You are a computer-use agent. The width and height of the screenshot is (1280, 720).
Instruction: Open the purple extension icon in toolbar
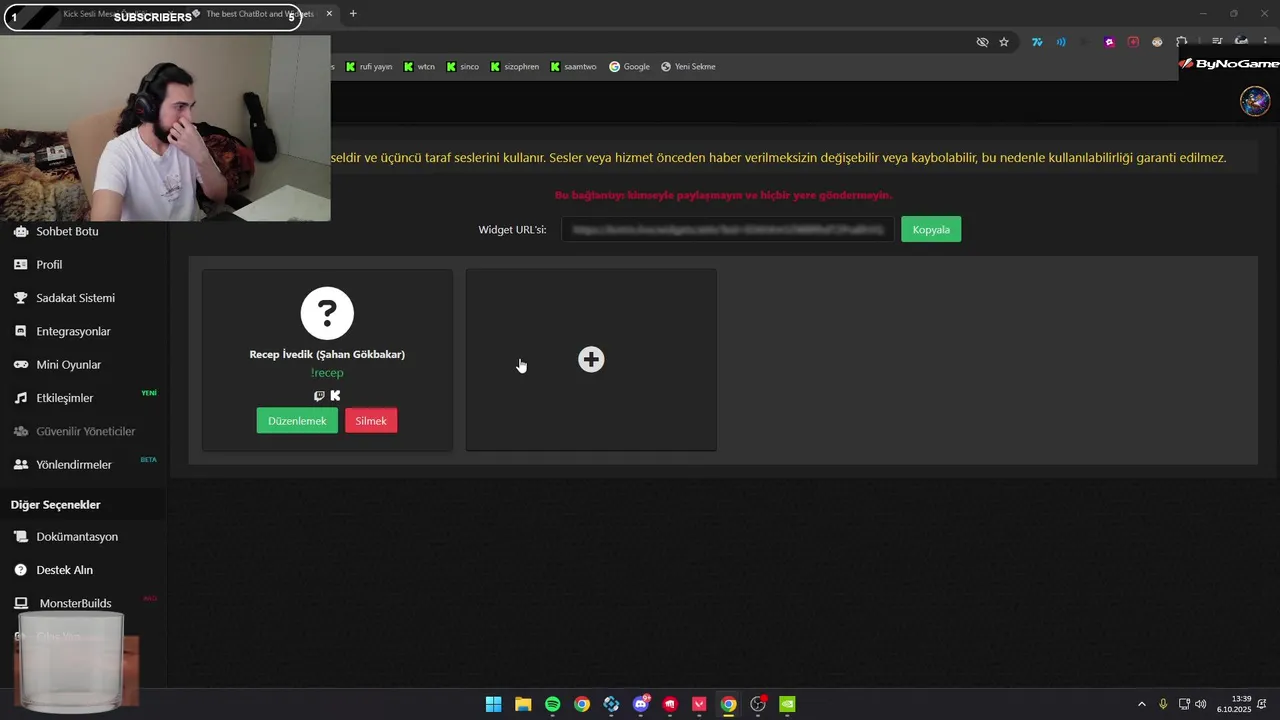[1109, 42]
